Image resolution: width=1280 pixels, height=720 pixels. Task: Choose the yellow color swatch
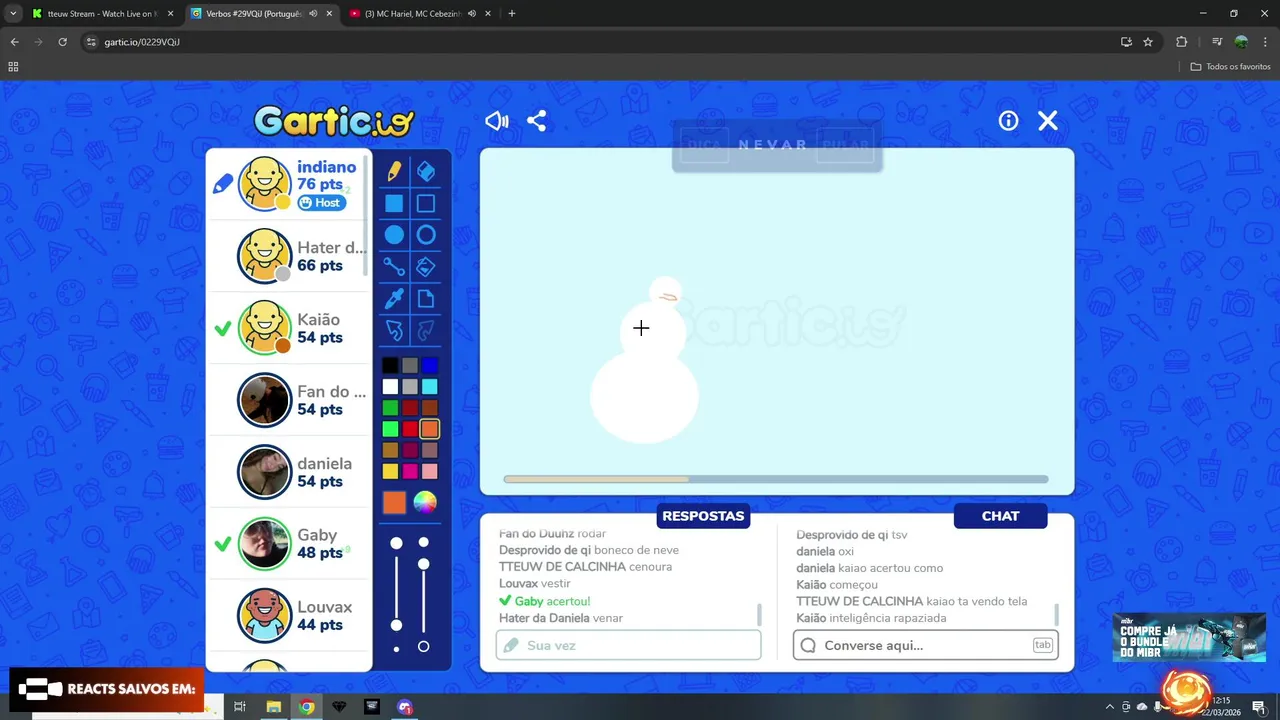[390, 471]
